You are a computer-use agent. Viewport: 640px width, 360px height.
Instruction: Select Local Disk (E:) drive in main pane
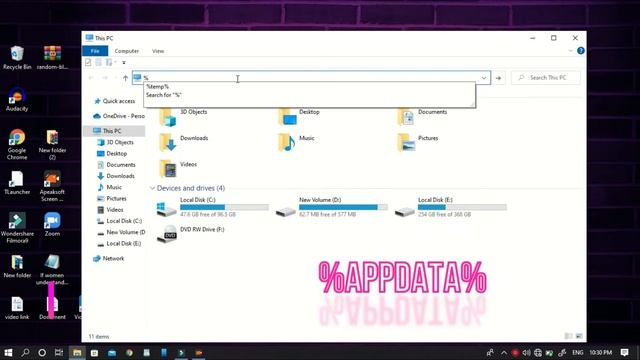click(451, 207)
